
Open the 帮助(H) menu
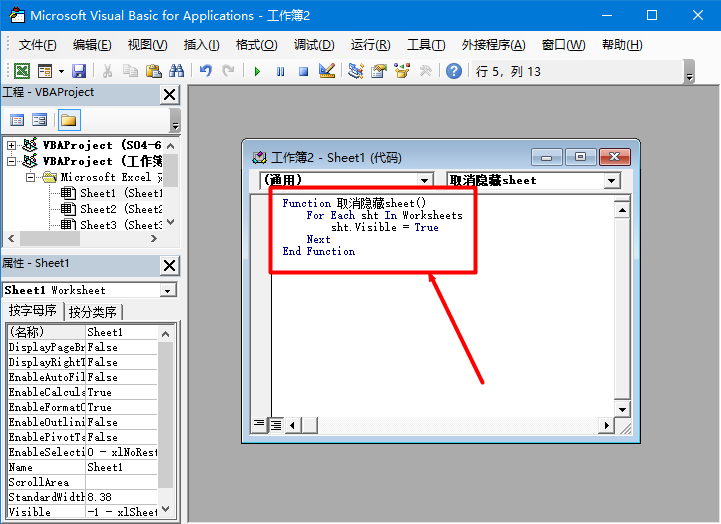622,45
